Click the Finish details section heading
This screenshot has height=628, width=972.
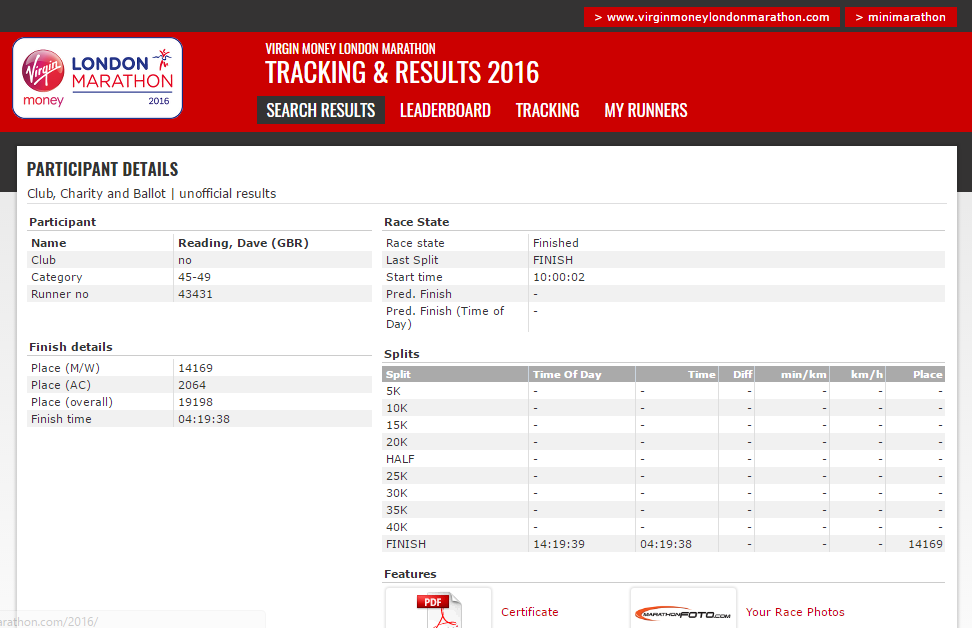tap(71, 347)
